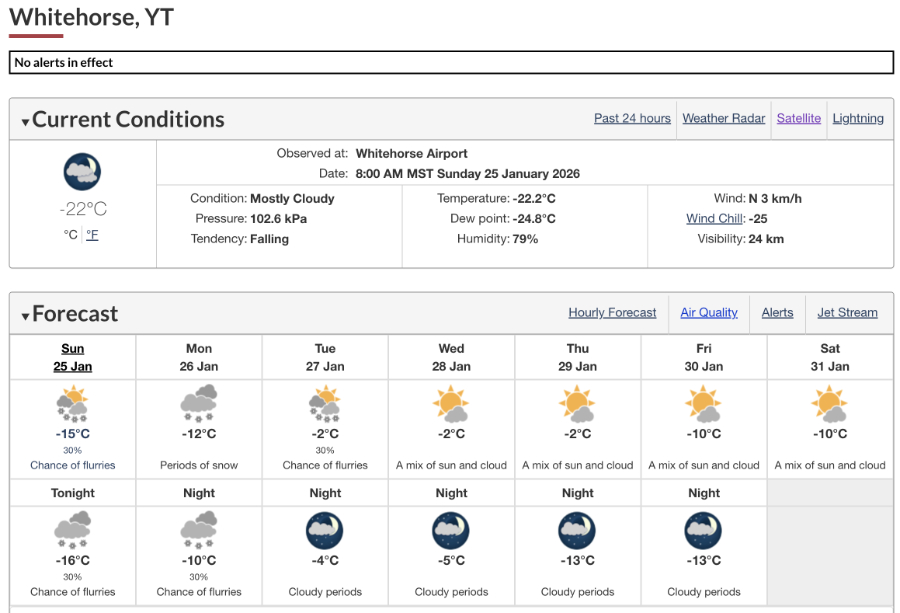
Task: Click Monday's periods of snow icon
Action: click(x=198, y=406)
